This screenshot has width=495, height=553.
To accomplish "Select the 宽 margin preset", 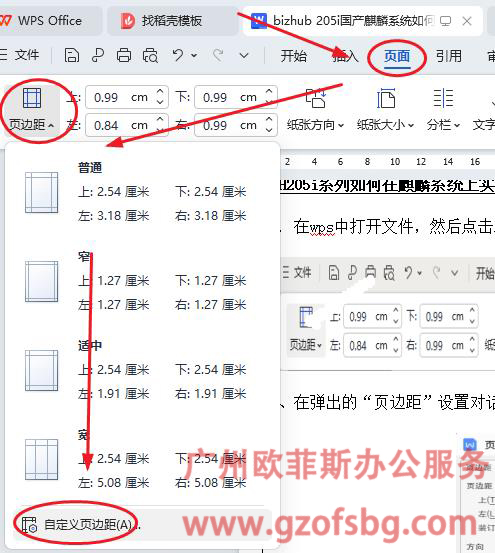I will point(143,458).
